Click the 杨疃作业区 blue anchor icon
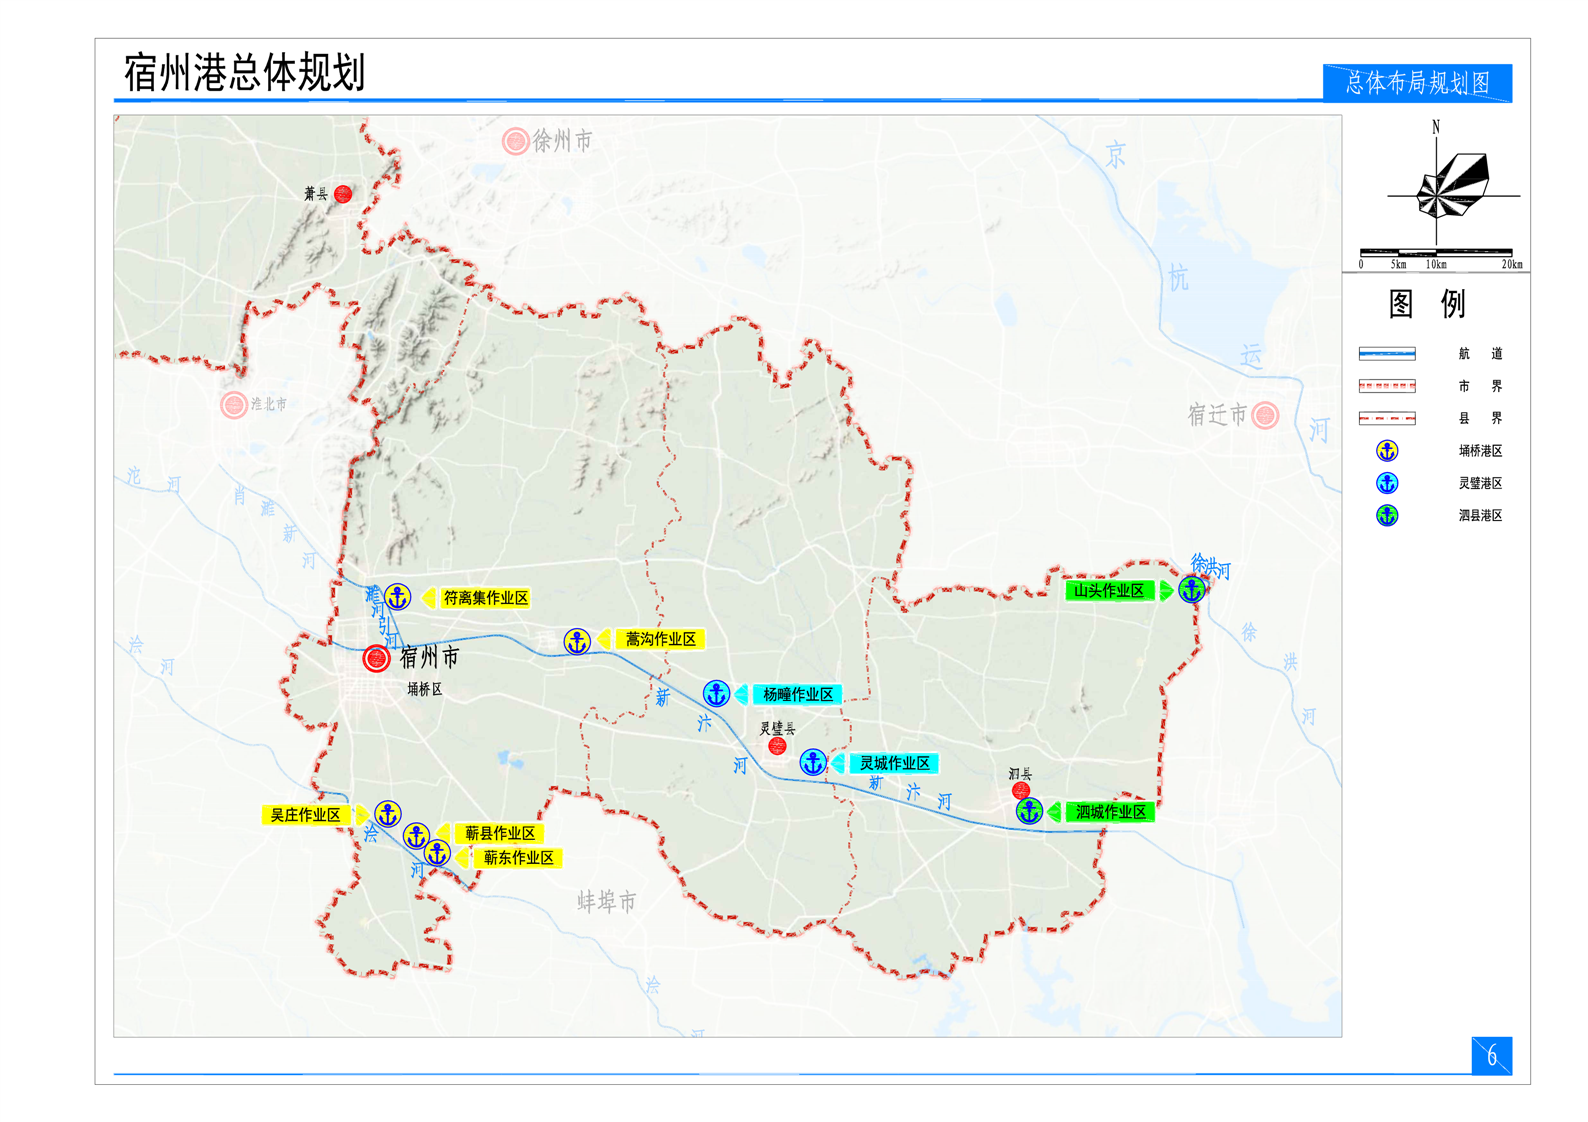1588x1122 pixels. coord(716,693)
